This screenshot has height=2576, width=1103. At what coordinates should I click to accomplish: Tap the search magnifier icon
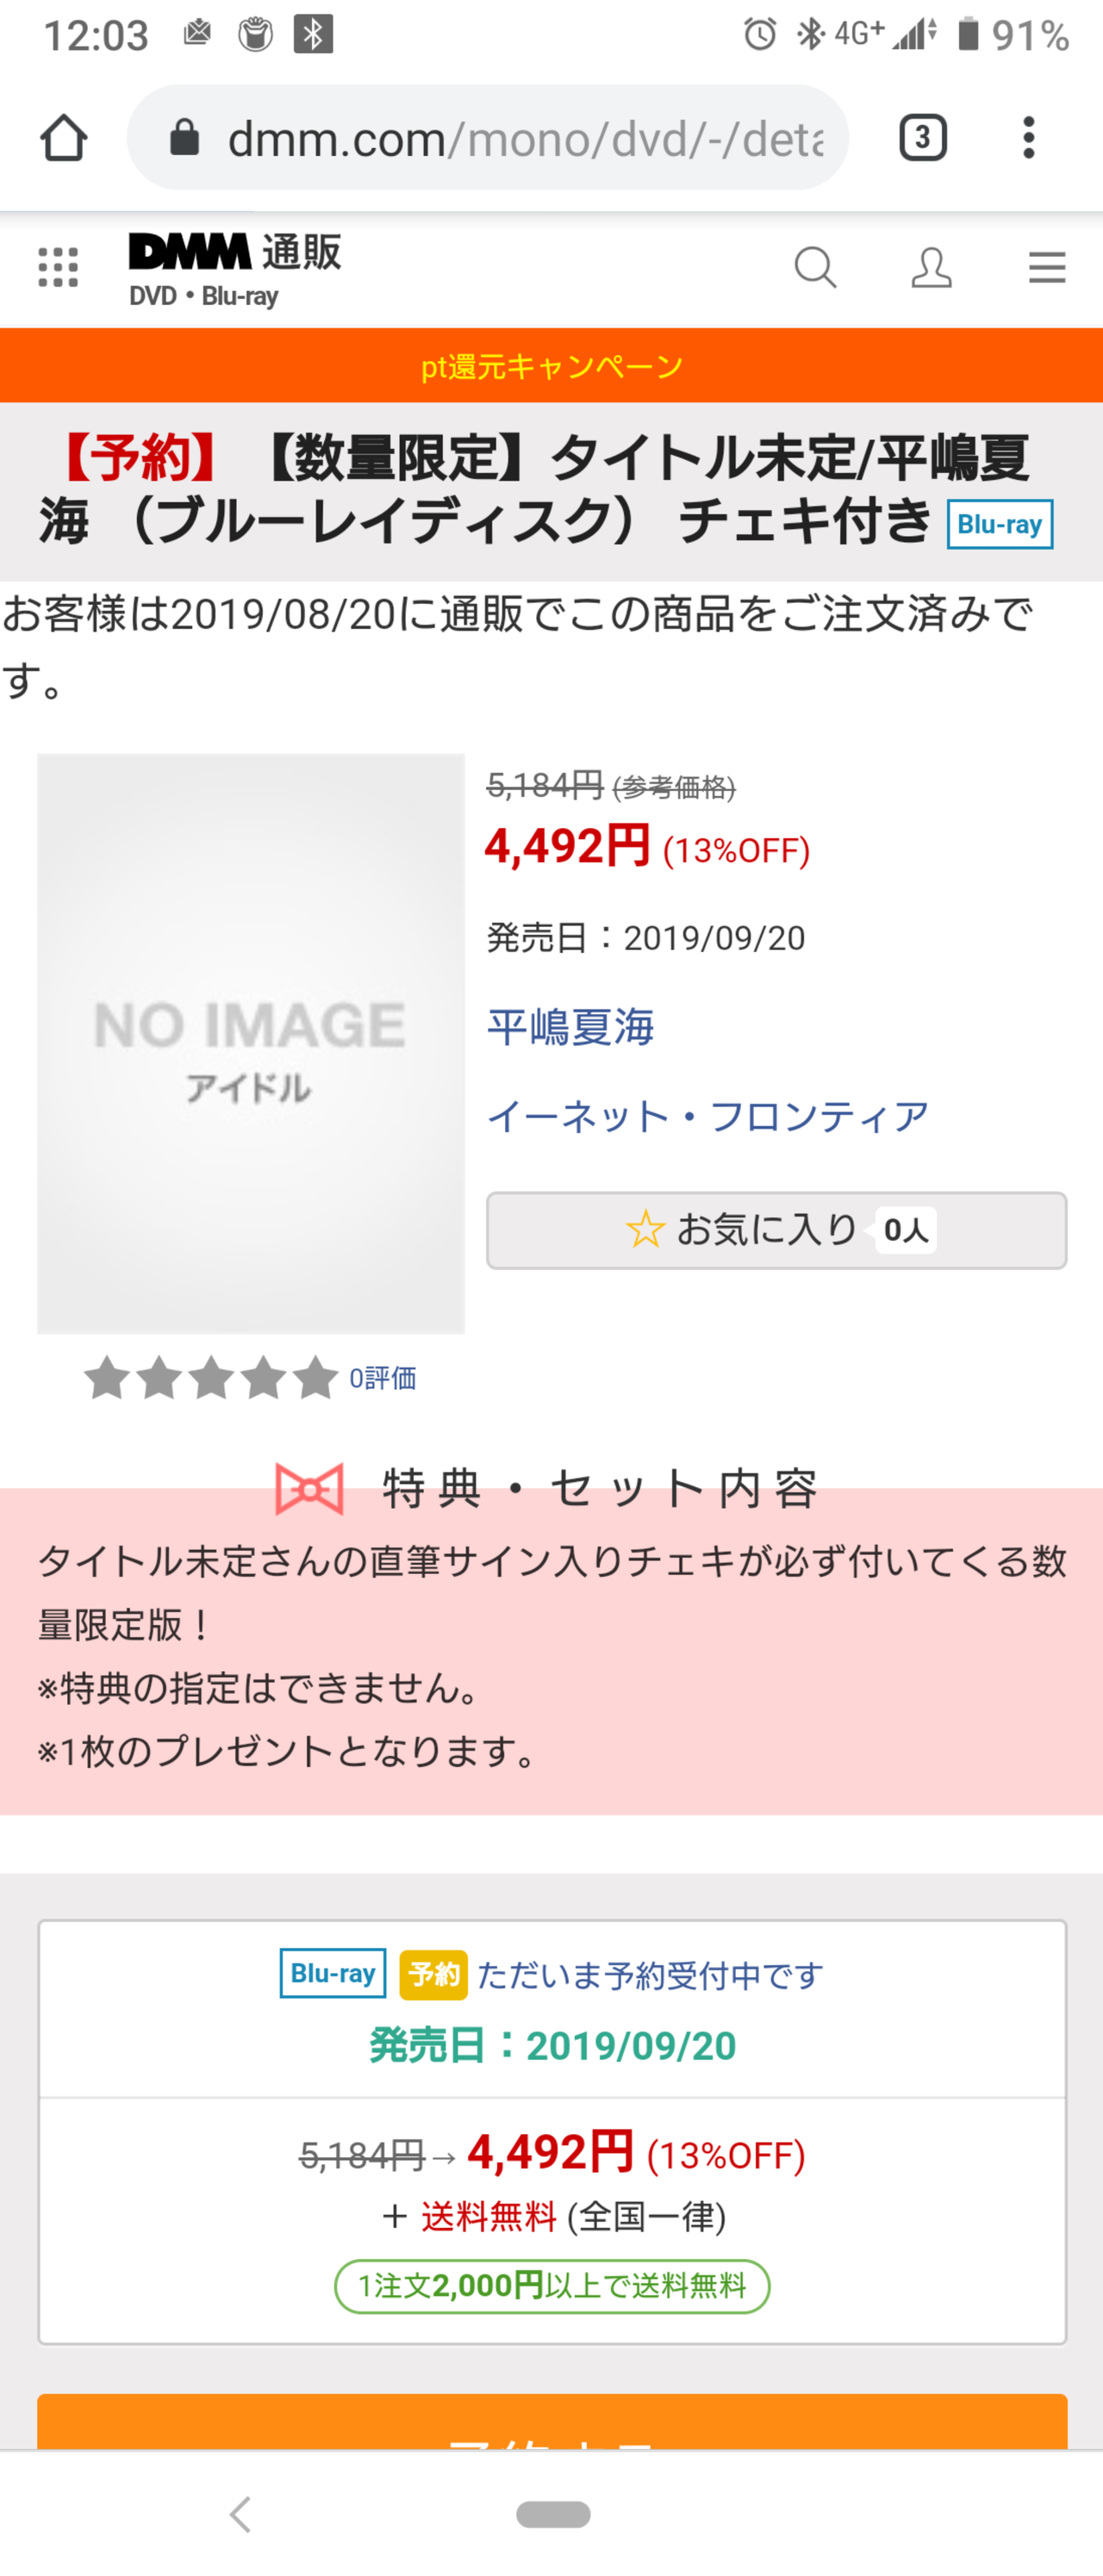815,268
